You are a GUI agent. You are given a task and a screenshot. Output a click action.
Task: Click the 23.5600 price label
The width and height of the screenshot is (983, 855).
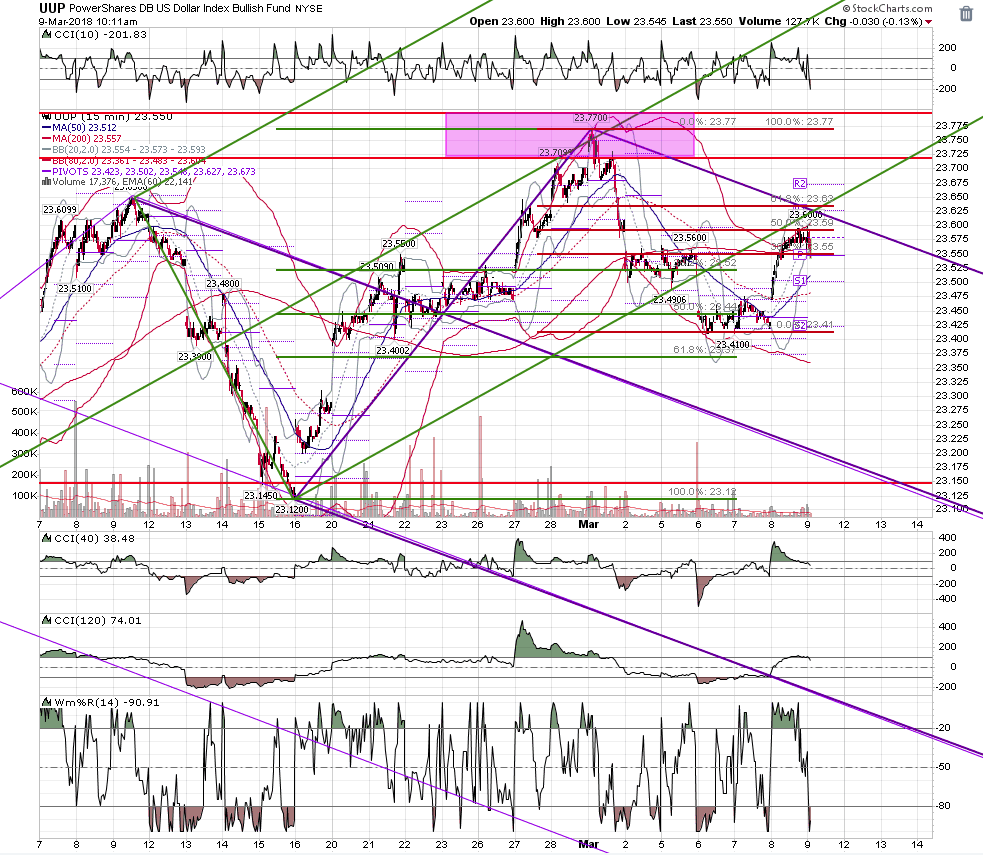[690, 238]
